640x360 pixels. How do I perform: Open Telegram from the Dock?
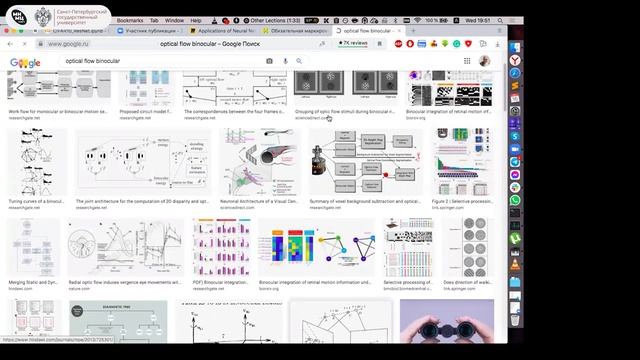click(515, 162)
